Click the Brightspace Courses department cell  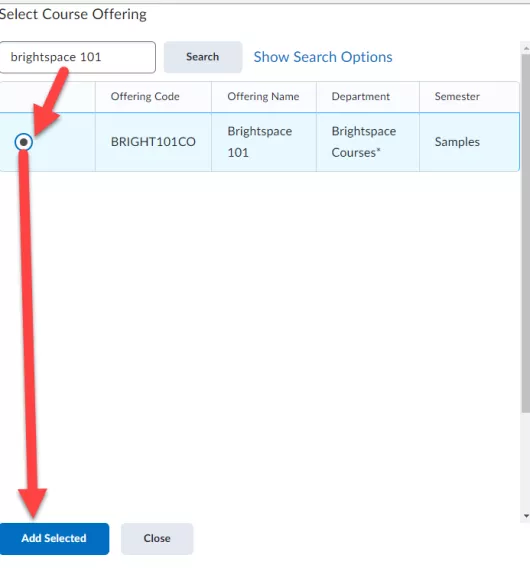coord(368,142)
